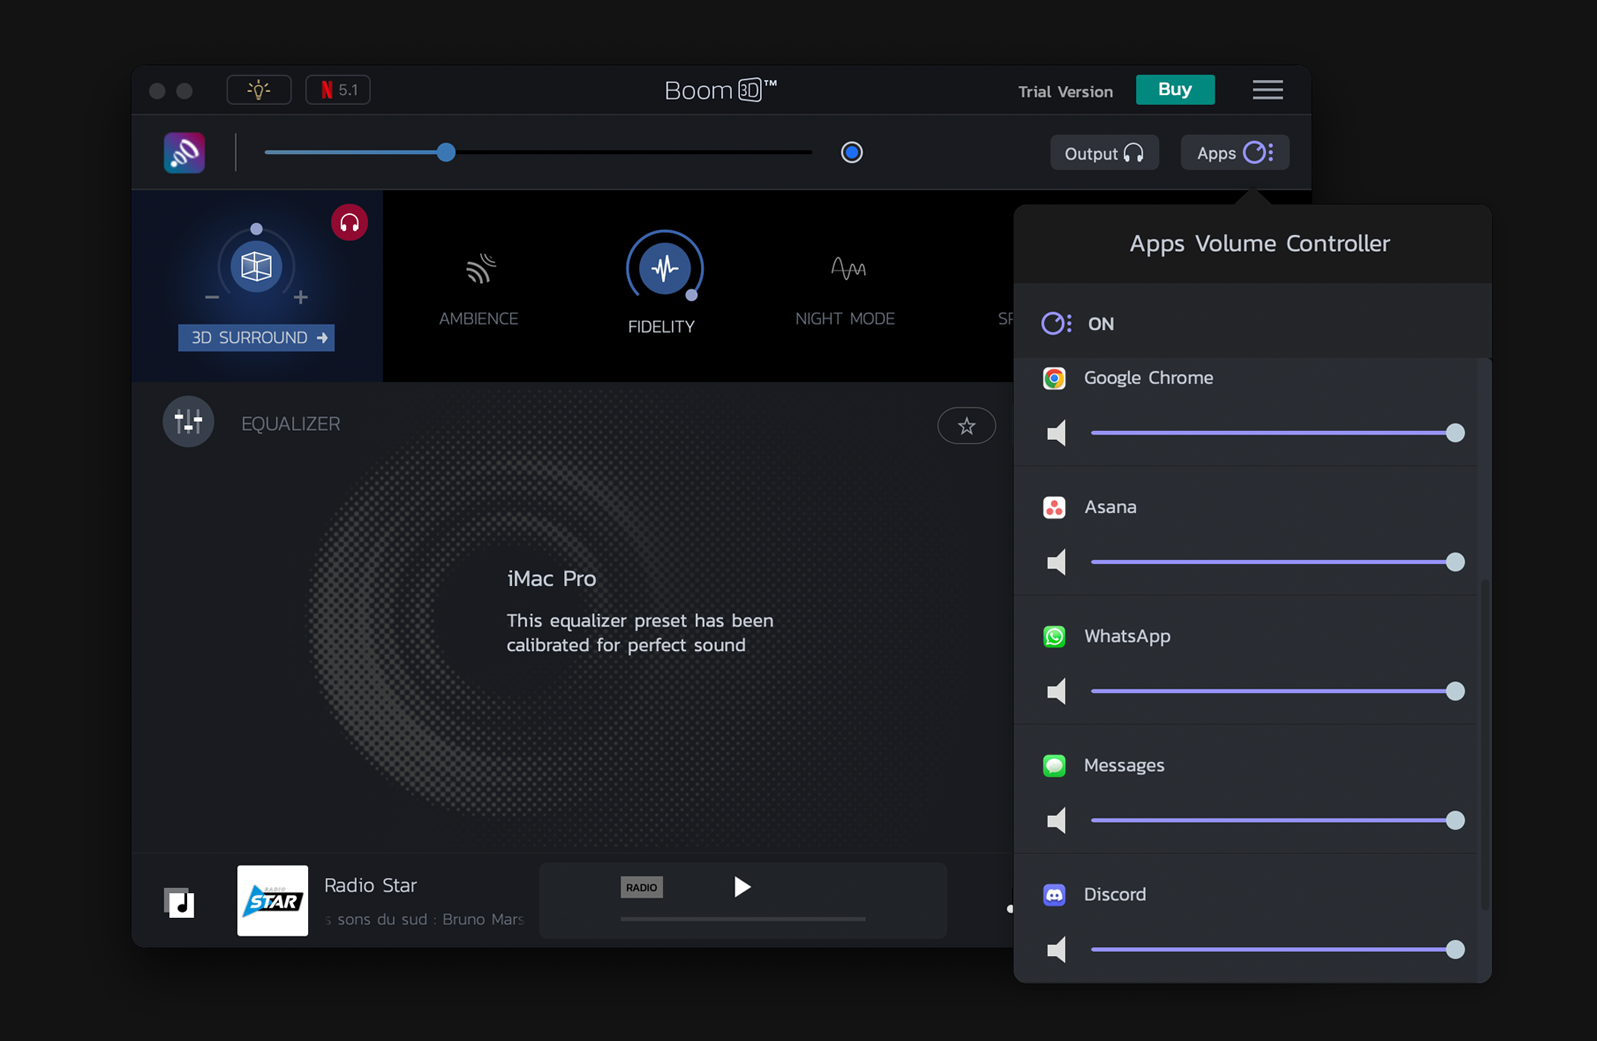Select the Ambience effect icon
The width and height of the screenshot is (1597, 1041).
coord(479,269)
